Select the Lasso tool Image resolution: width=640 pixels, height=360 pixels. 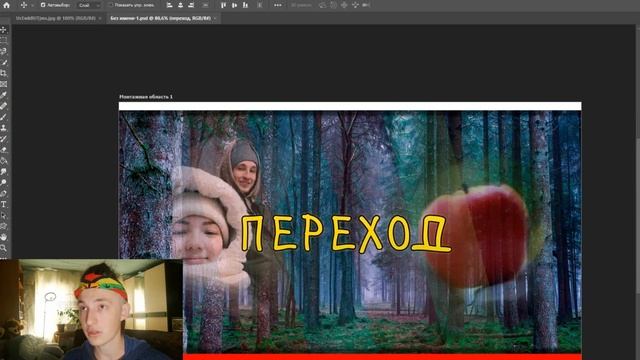(x=4, y=51)
